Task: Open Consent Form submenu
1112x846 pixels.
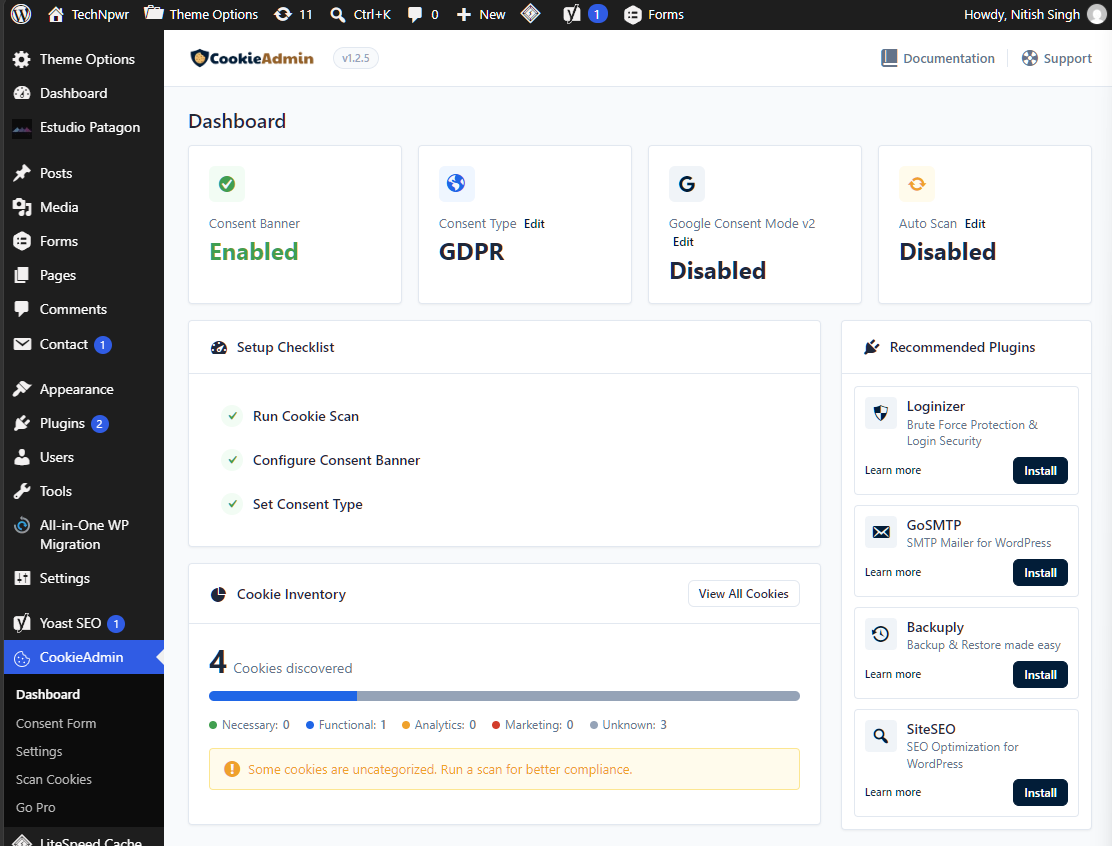Action: click(56, 723)
